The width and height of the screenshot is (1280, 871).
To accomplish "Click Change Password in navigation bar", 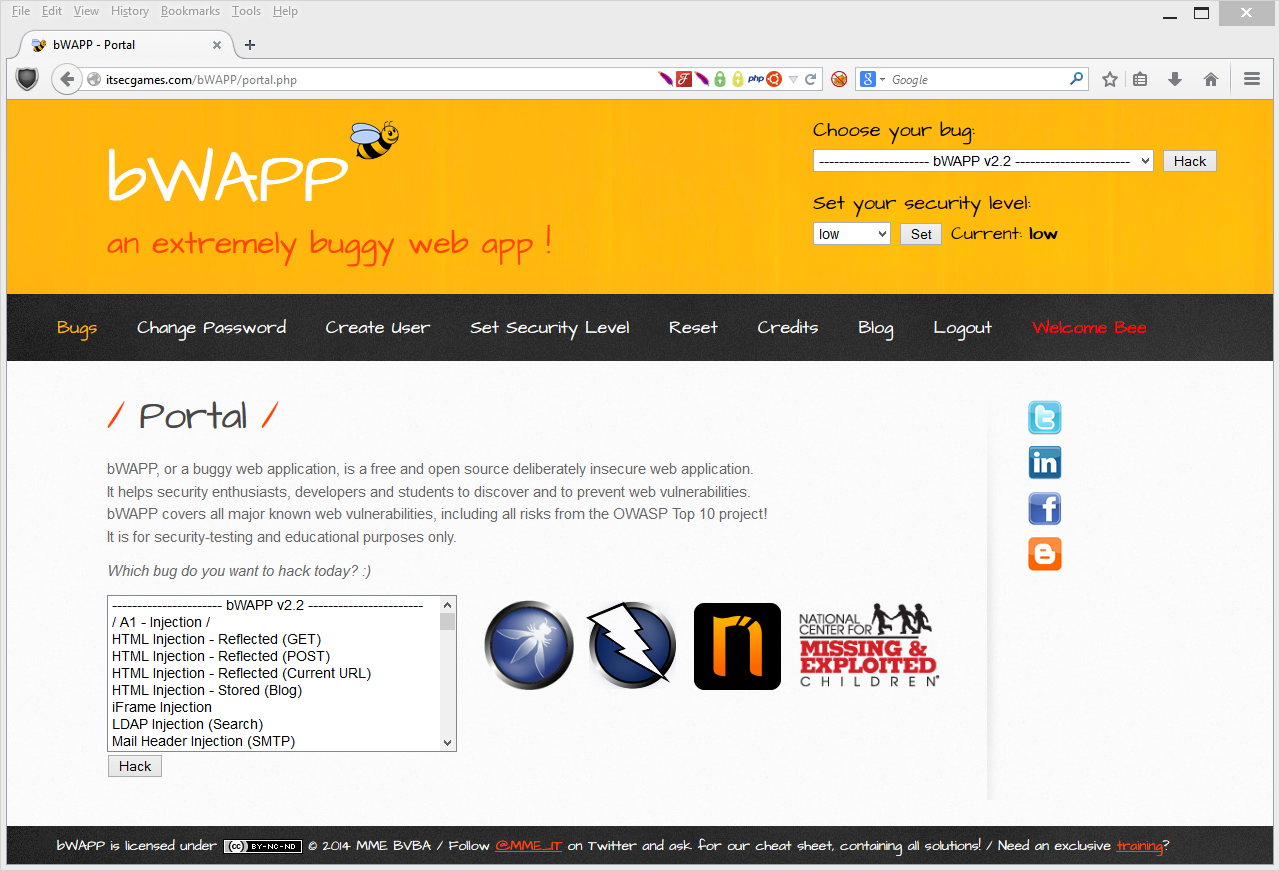I will click(211, 328).
